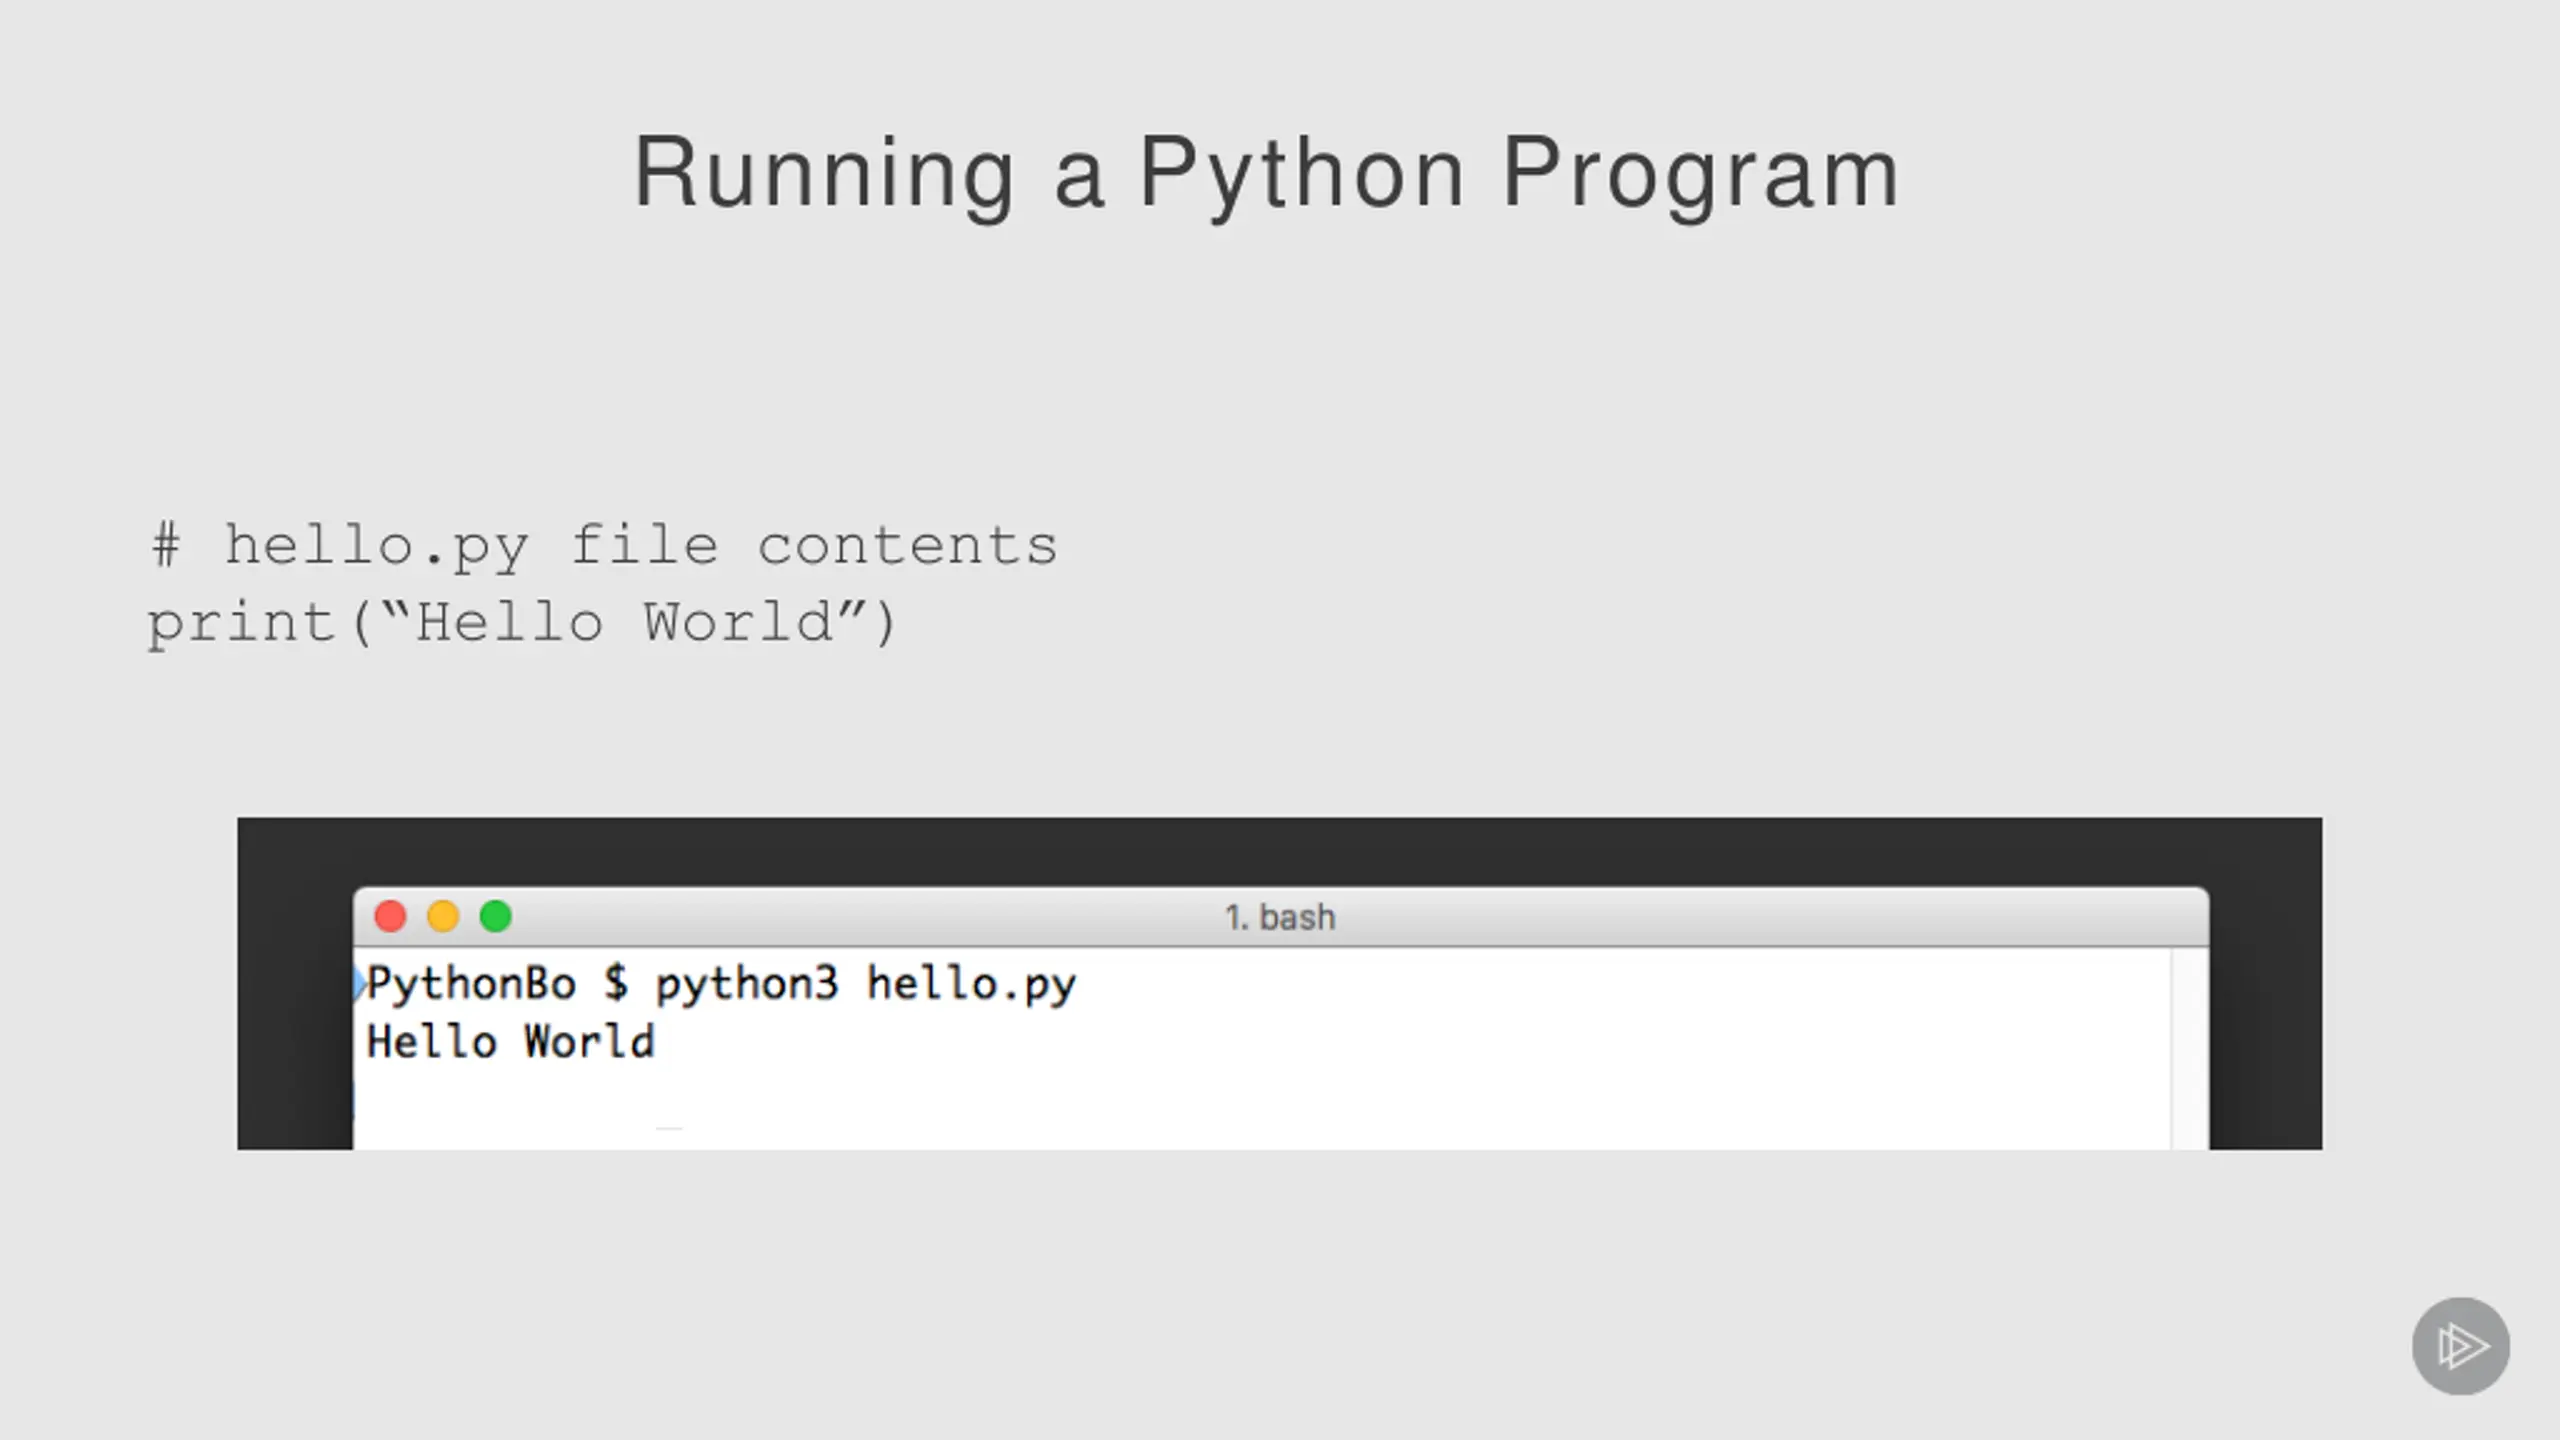
Task: Click the red close button of bash terminal
Action: (x=390, y=916)
